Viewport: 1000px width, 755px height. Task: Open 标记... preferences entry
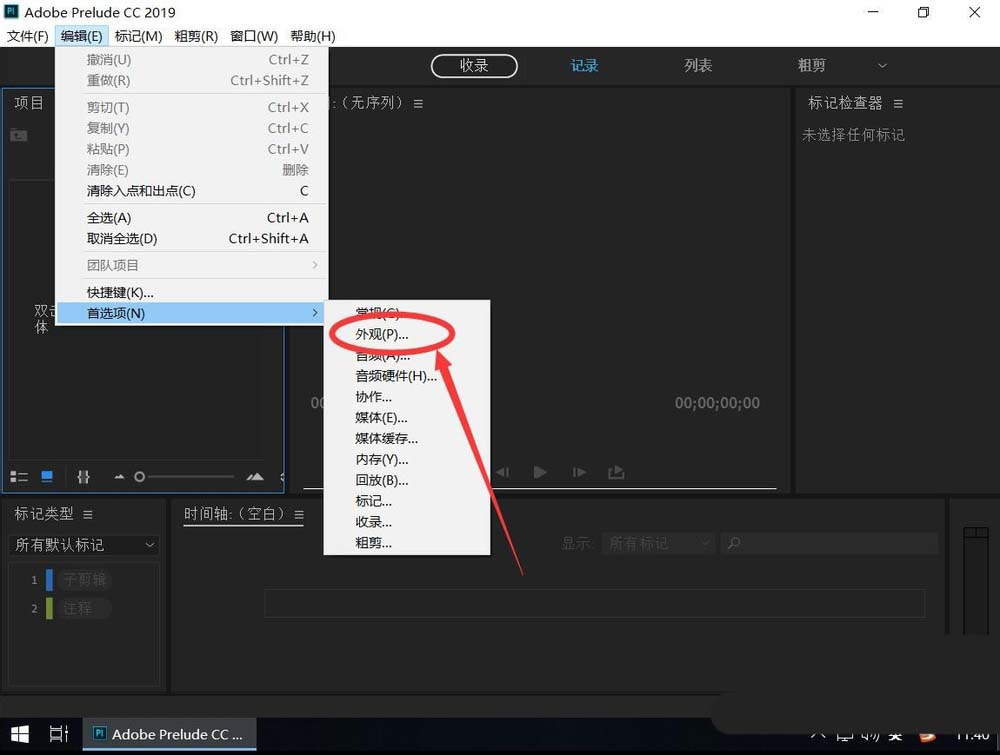pos(374,501)
